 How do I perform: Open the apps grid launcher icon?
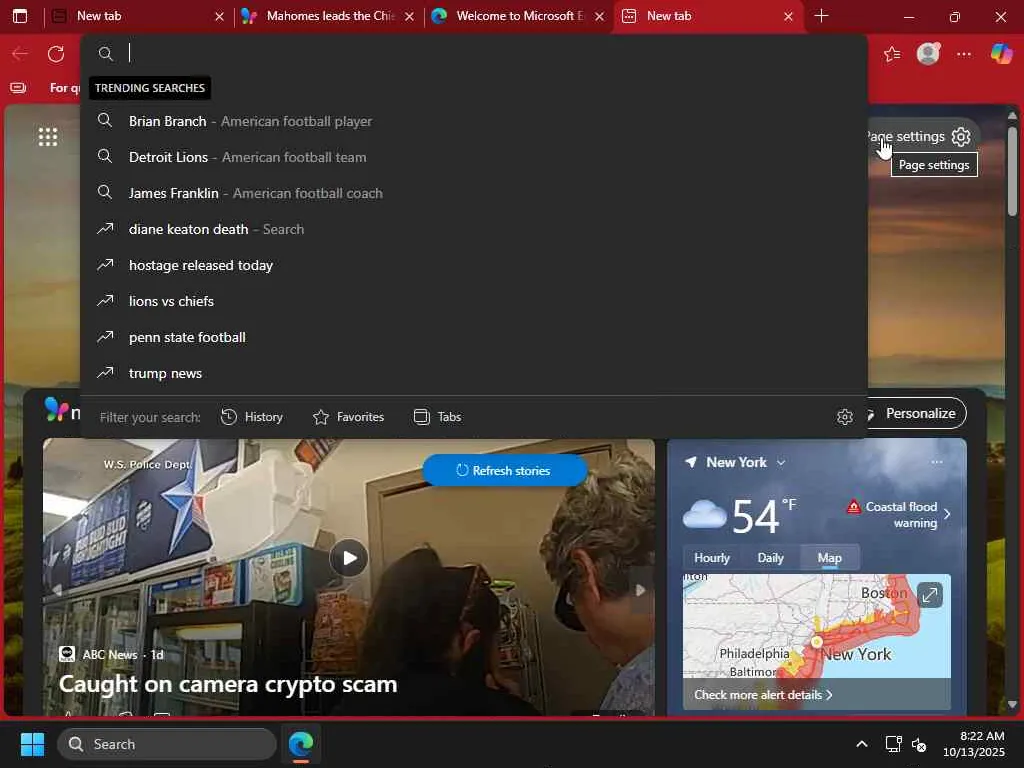point(48,136)
